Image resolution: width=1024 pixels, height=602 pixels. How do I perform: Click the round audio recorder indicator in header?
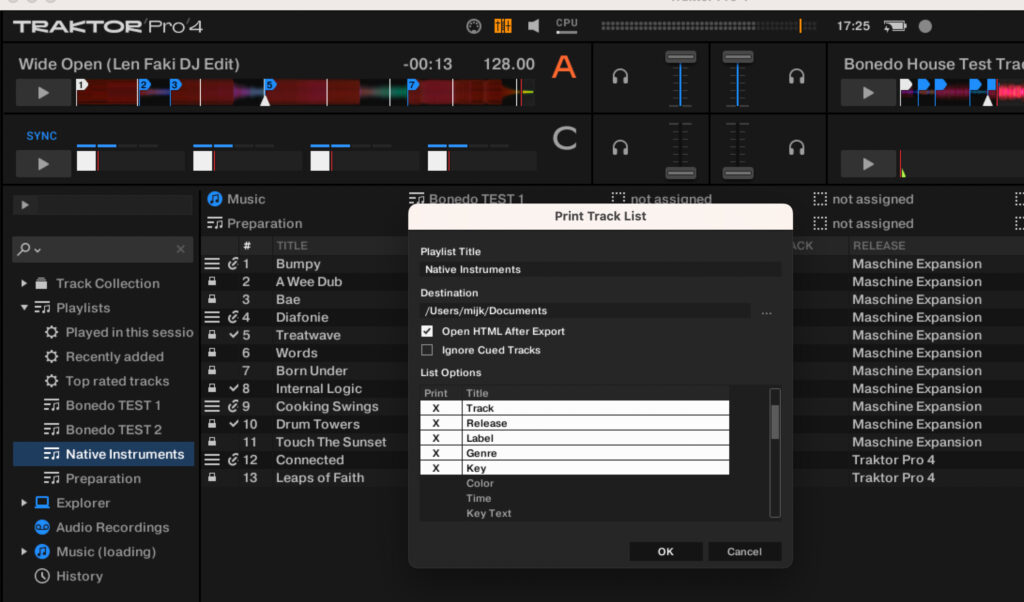(x=925, y=26)
